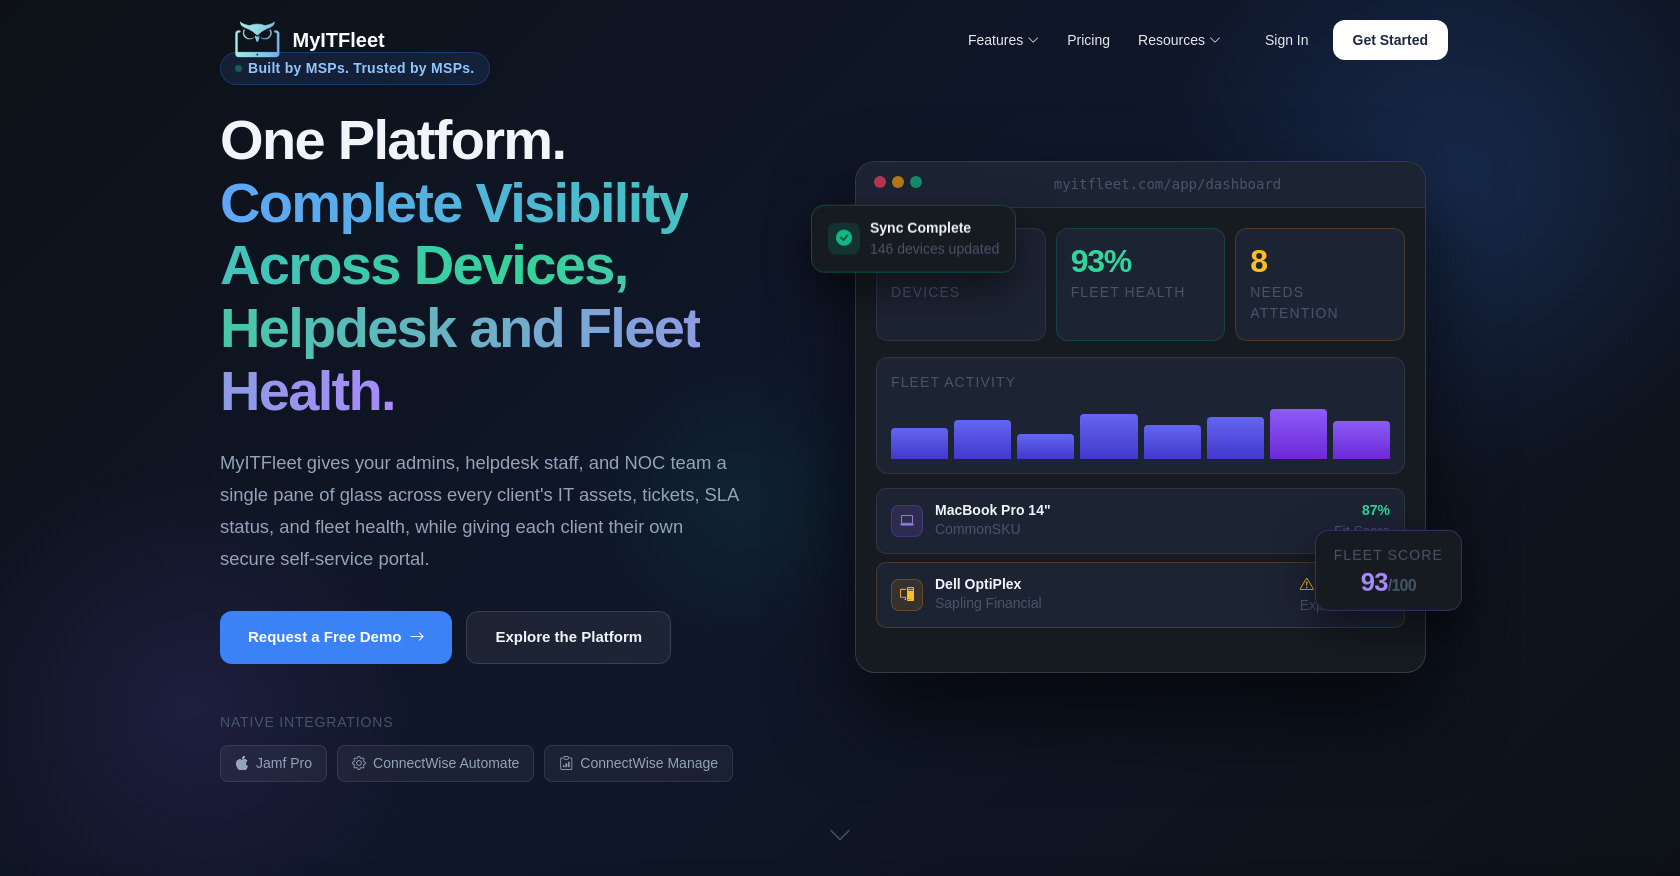Select the tallest purple Fleet Activity bar
Screen dimensions: 1680x876
coord(1298,434)
